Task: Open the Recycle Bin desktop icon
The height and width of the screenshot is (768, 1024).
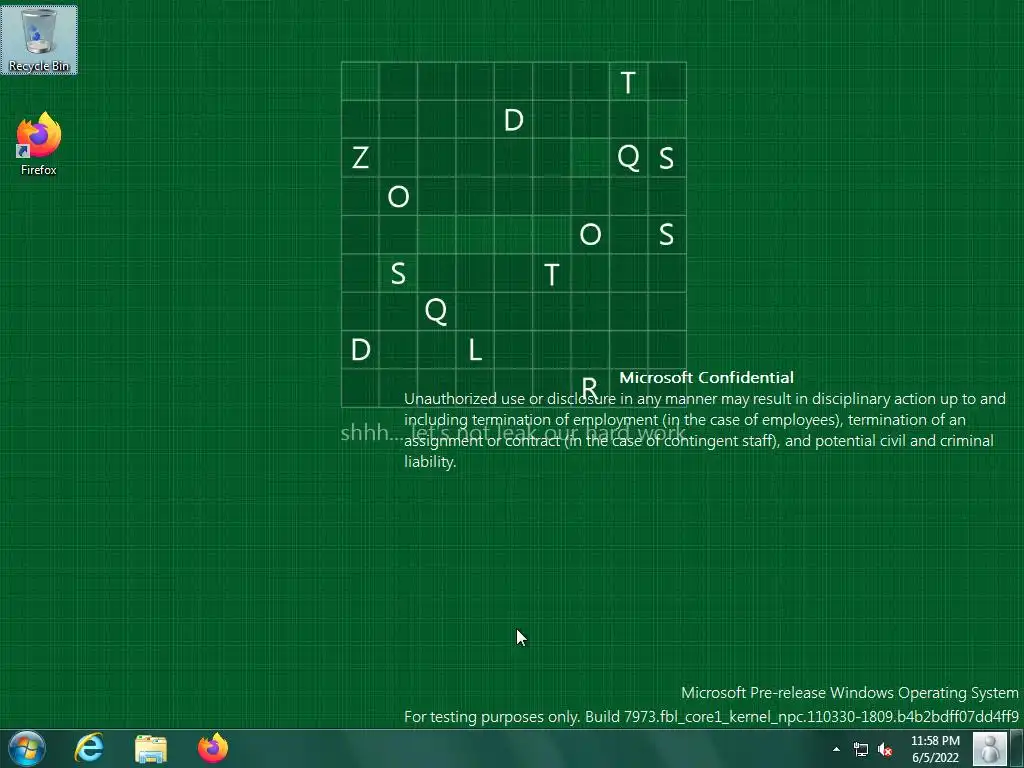Action: tap(39, 40)
